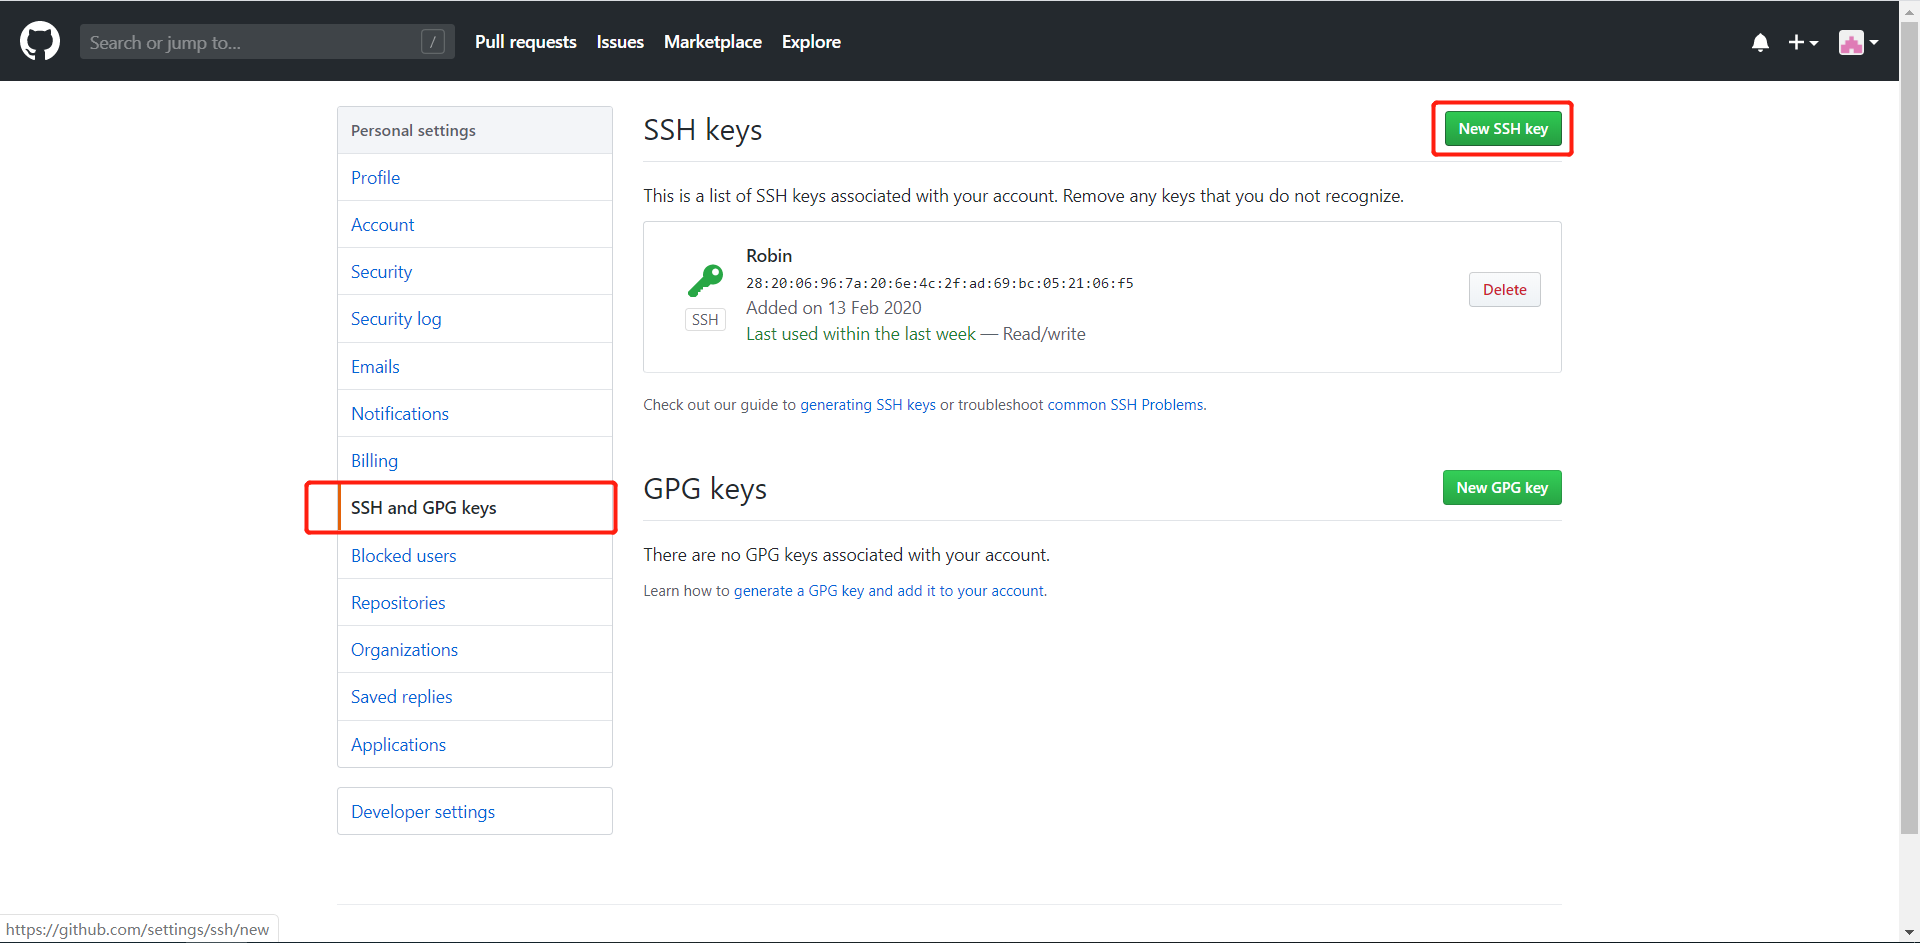
Task: Click the slash shortcut hint in search
Action: coord(433,42)
